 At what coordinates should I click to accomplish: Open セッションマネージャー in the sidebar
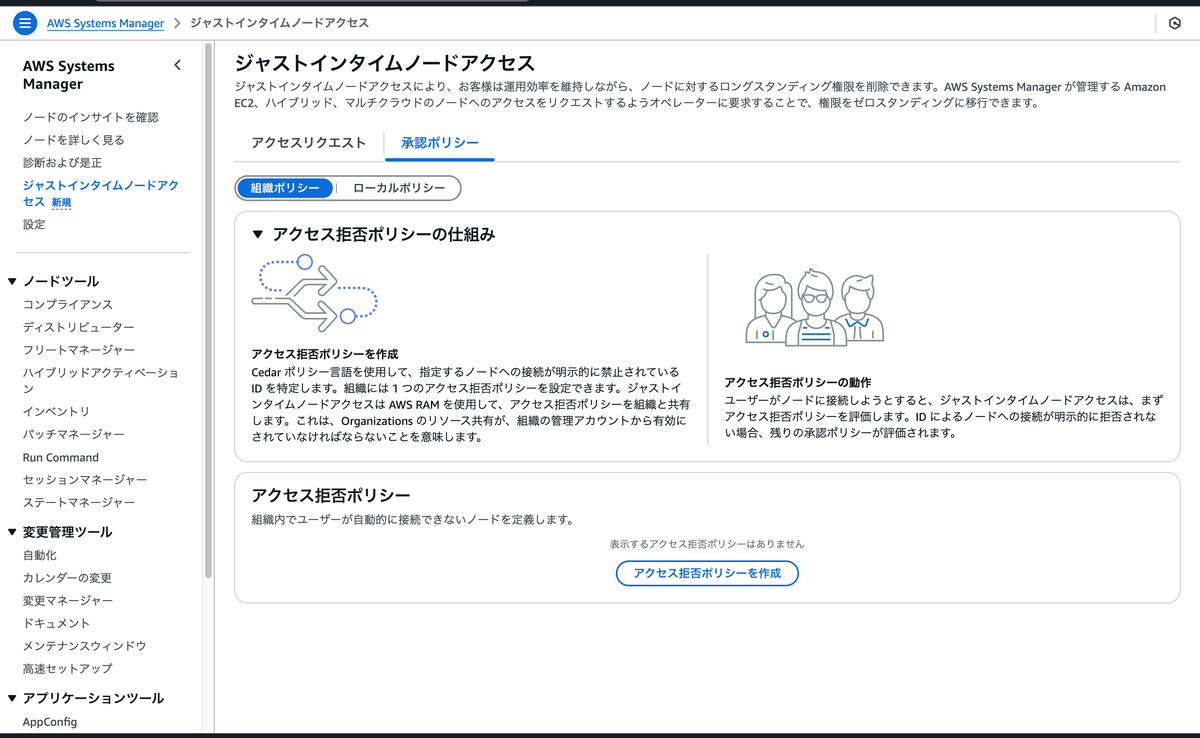pos(85,480)
